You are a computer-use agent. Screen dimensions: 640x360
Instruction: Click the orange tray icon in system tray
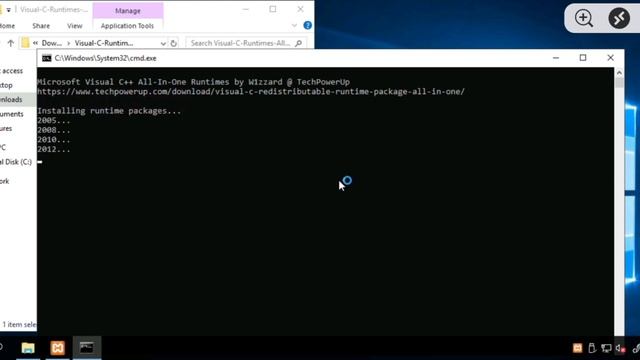tap(577, 348)
